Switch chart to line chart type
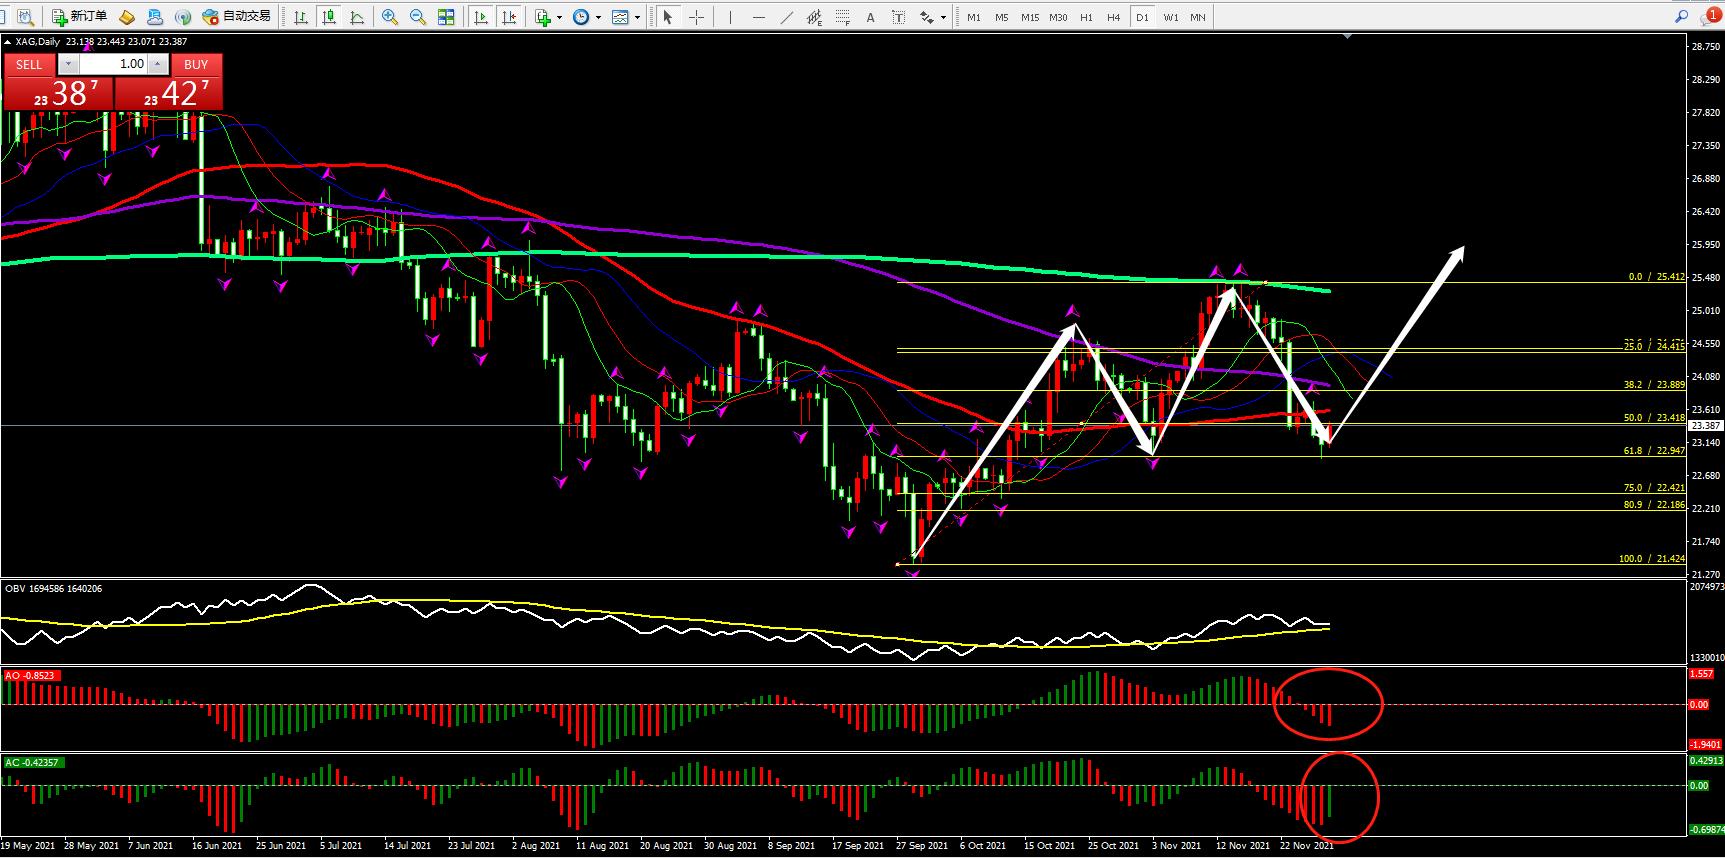 tap(357, 17)
